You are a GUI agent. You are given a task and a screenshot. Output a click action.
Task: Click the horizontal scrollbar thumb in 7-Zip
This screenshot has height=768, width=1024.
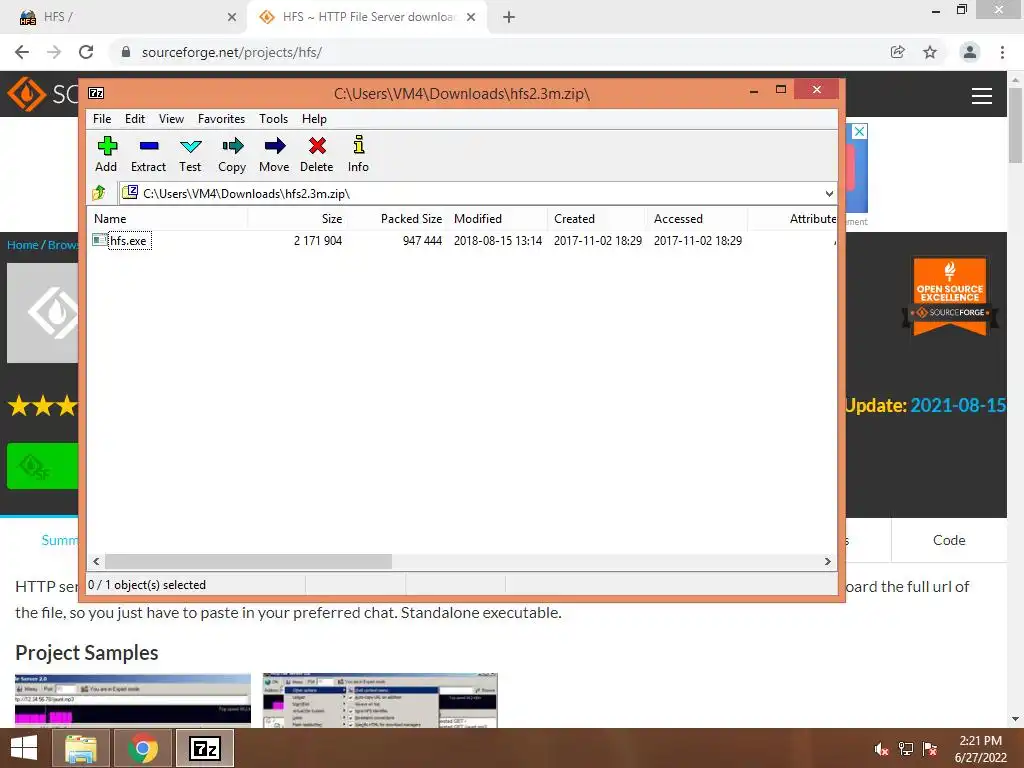click(248, 562)
